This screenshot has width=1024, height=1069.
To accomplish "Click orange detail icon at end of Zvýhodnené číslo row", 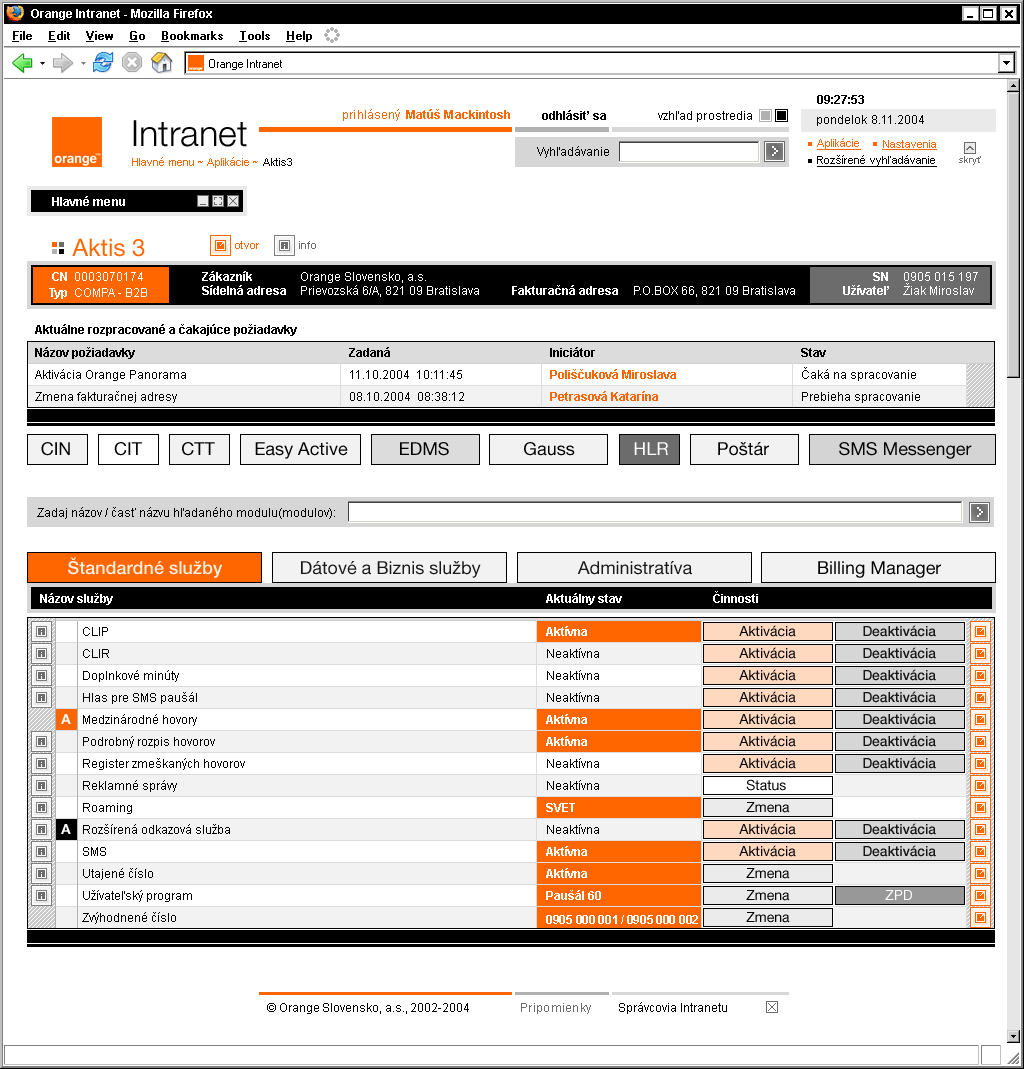I will click(980, 918).
